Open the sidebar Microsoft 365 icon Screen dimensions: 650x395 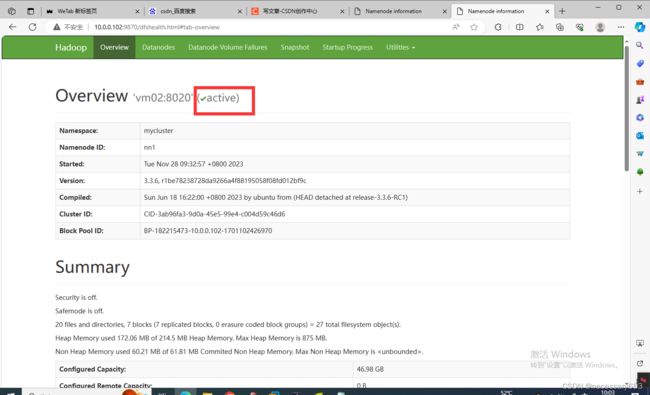pyautogui.click(x=640, y=118)
